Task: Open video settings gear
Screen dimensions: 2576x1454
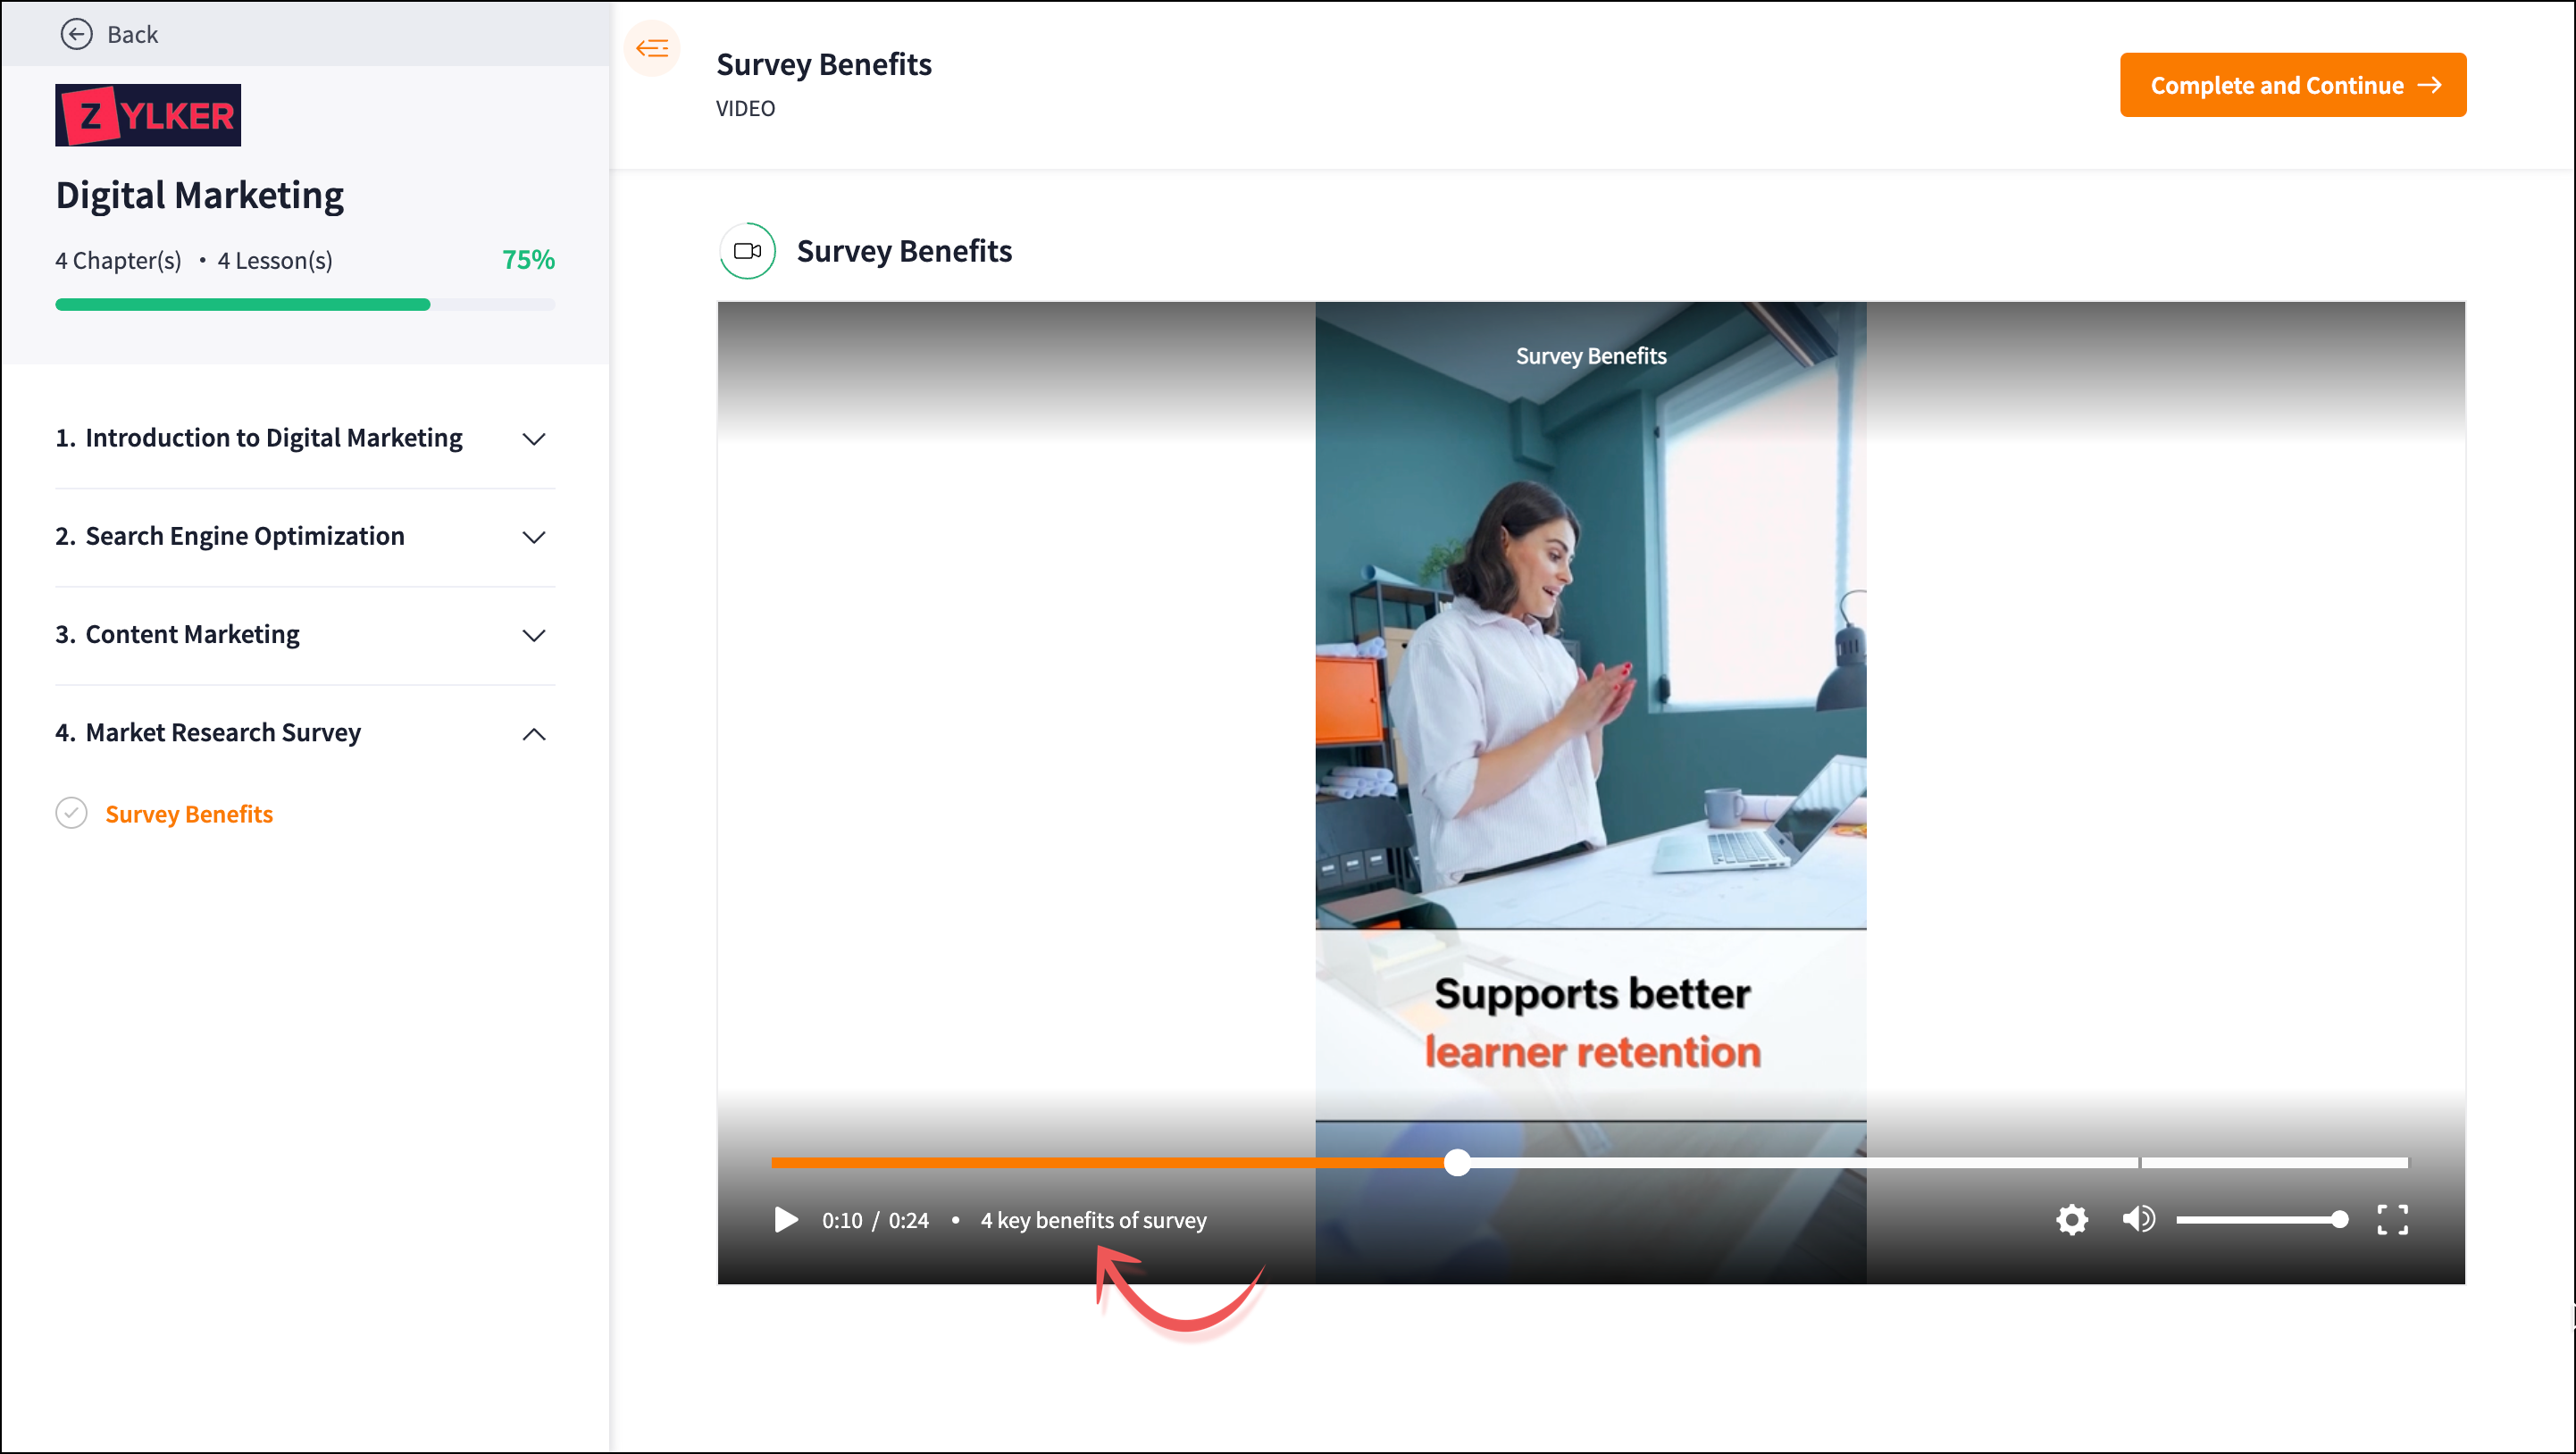Action: (2071, 1220)
